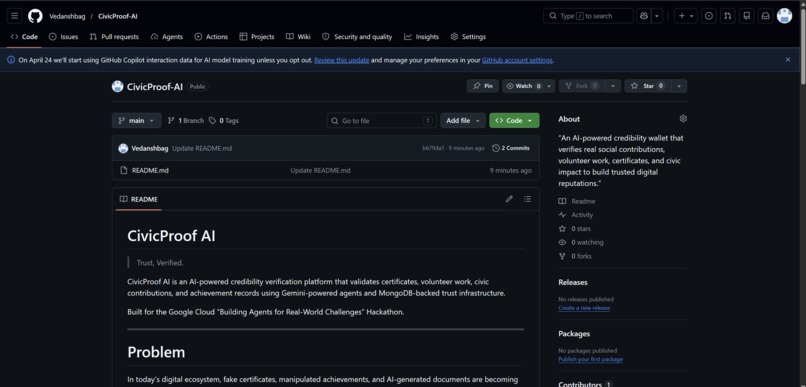Switch to the Issues tab
Screen dimensions: 806x387
pyautogui.click(x=63, y=36)
